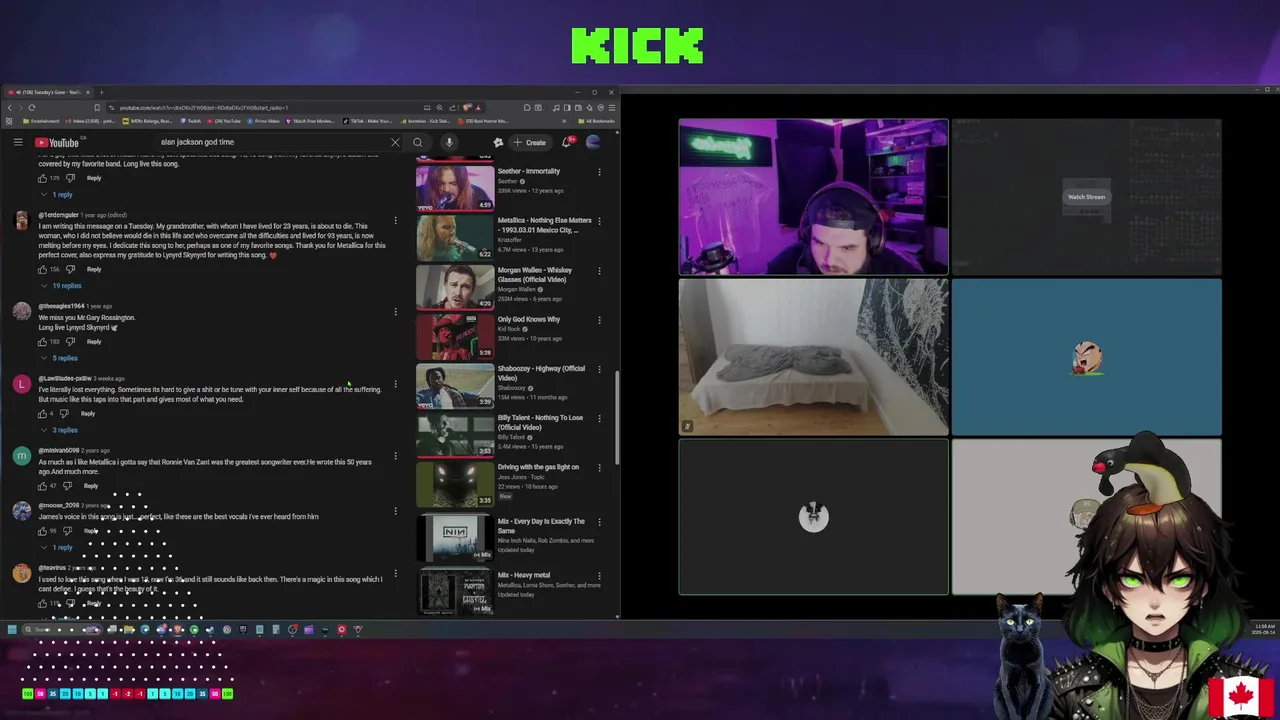Viewport: 1280px width, 720px height.
Task: Like the @minivan6098 comment
Action: click(x=42, y=486)
